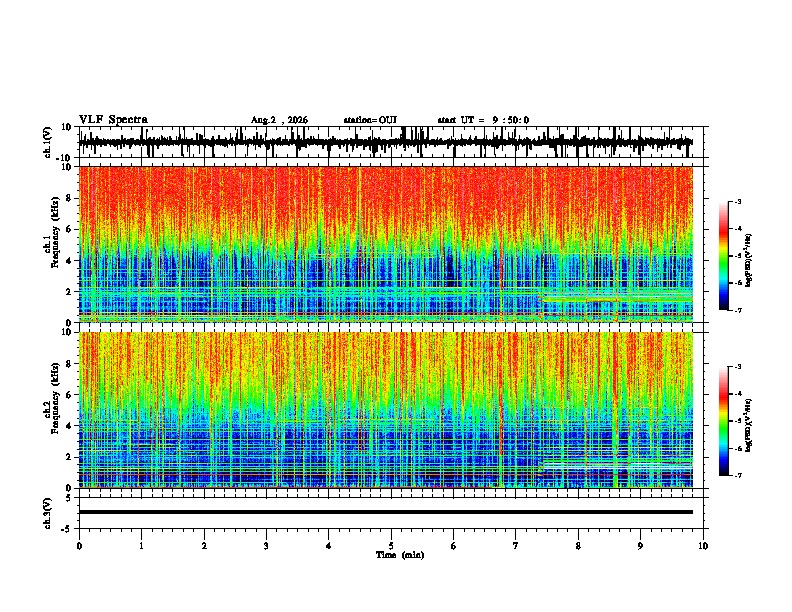Click the '5' tick on the time axis

tap(391, 546)
